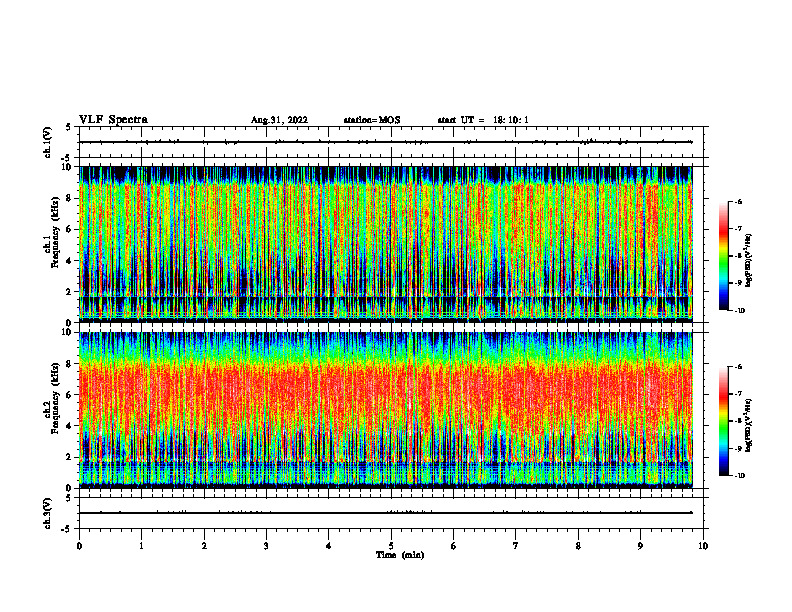The image size is (792, 612).
Task: Click the "-10" label on ch.2 color scale
Action: [740, 476]
